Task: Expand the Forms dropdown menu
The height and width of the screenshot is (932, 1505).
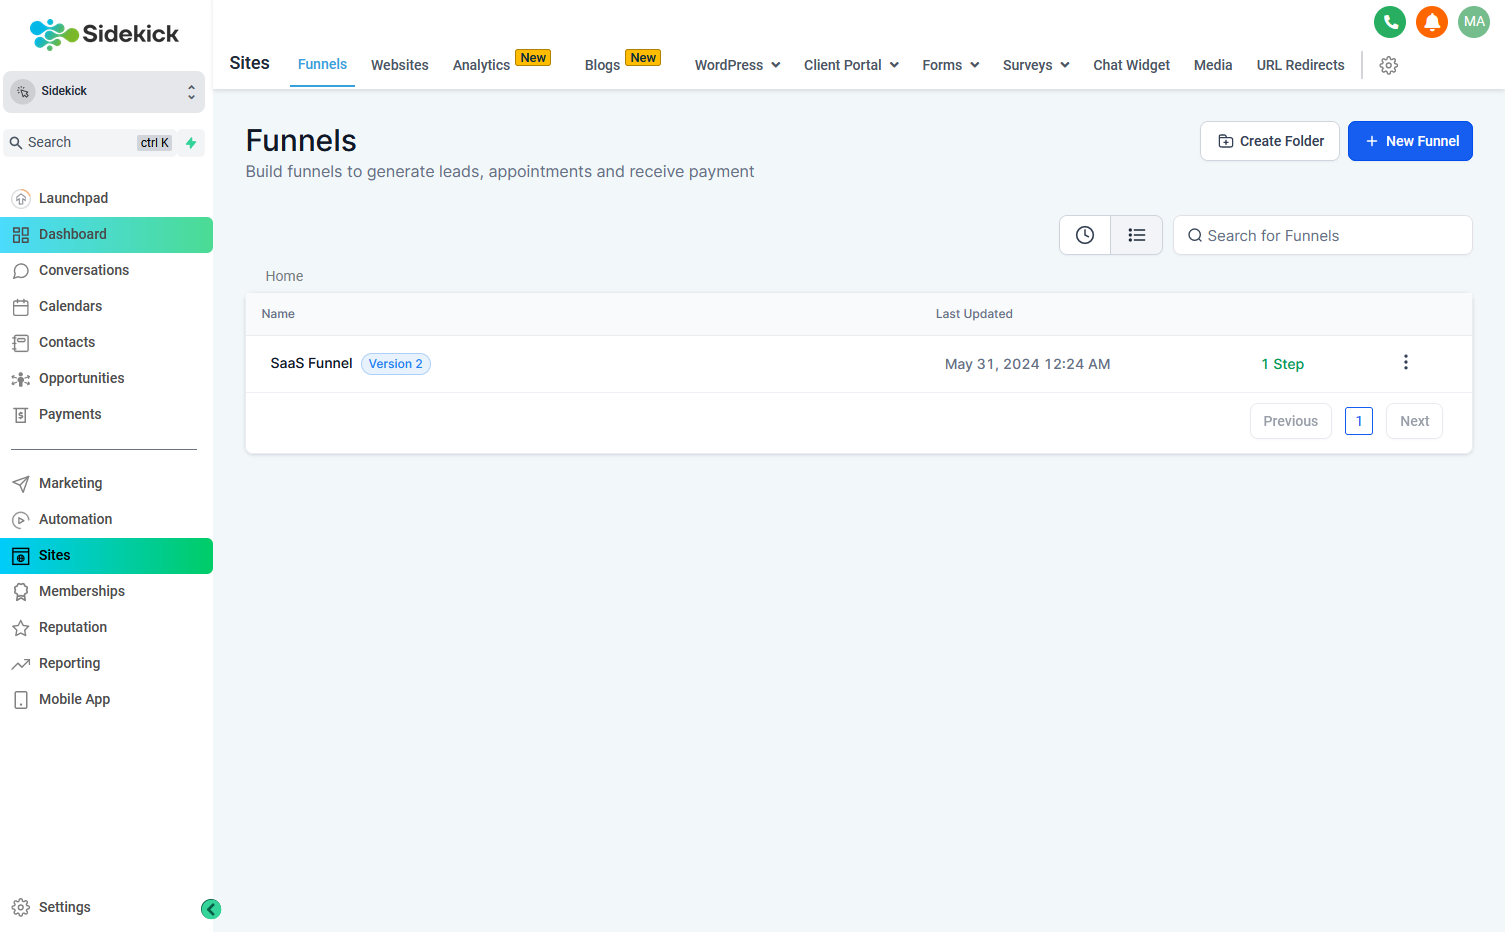Action: click(950, 65)
